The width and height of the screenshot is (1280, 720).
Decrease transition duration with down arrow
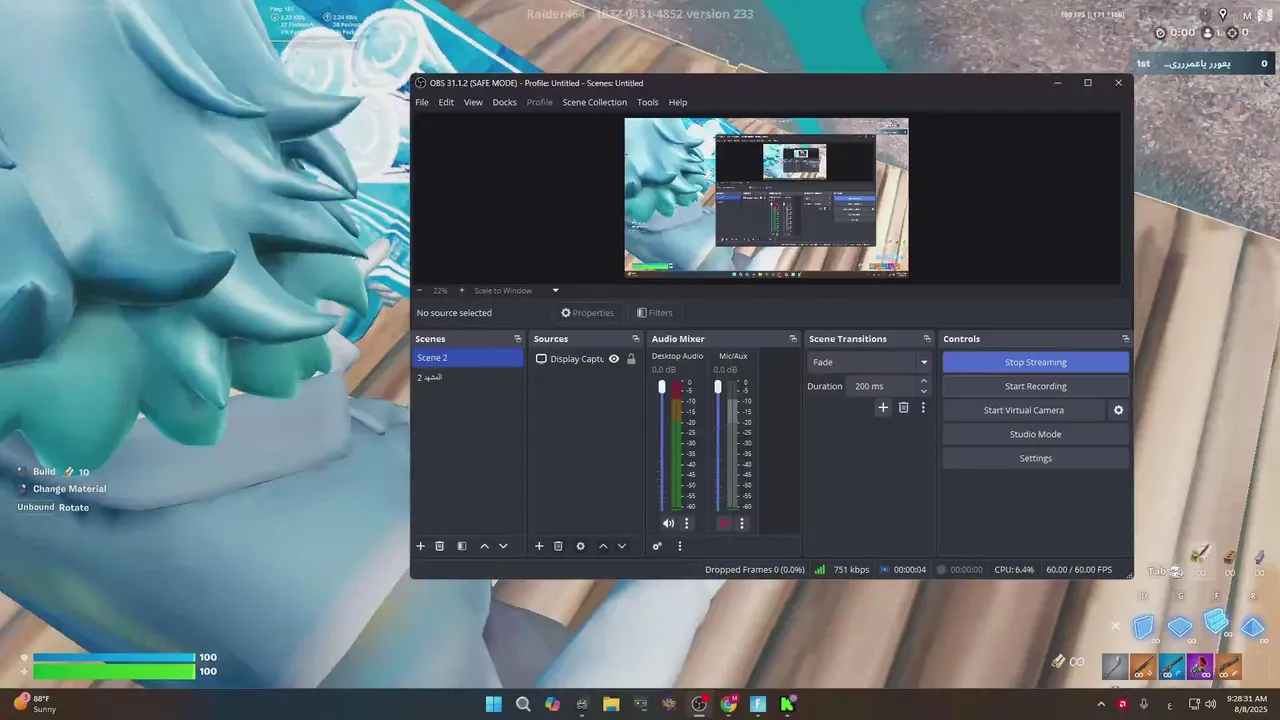point(923,391)
